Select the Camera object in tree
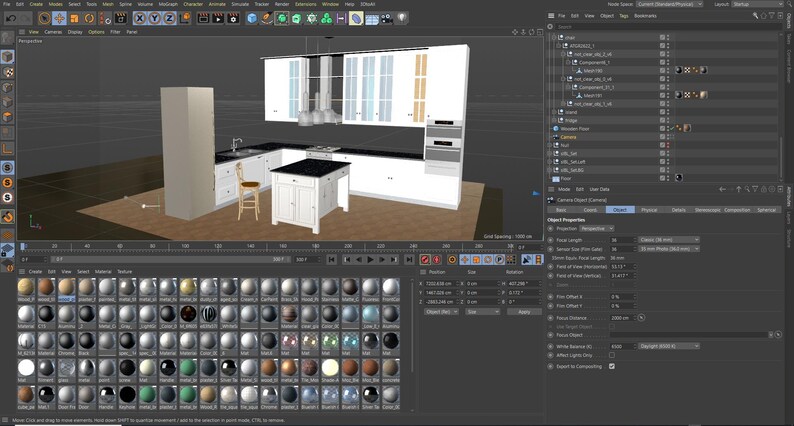The width and height of the screenshot is (794, 426). tap(568, 137)
